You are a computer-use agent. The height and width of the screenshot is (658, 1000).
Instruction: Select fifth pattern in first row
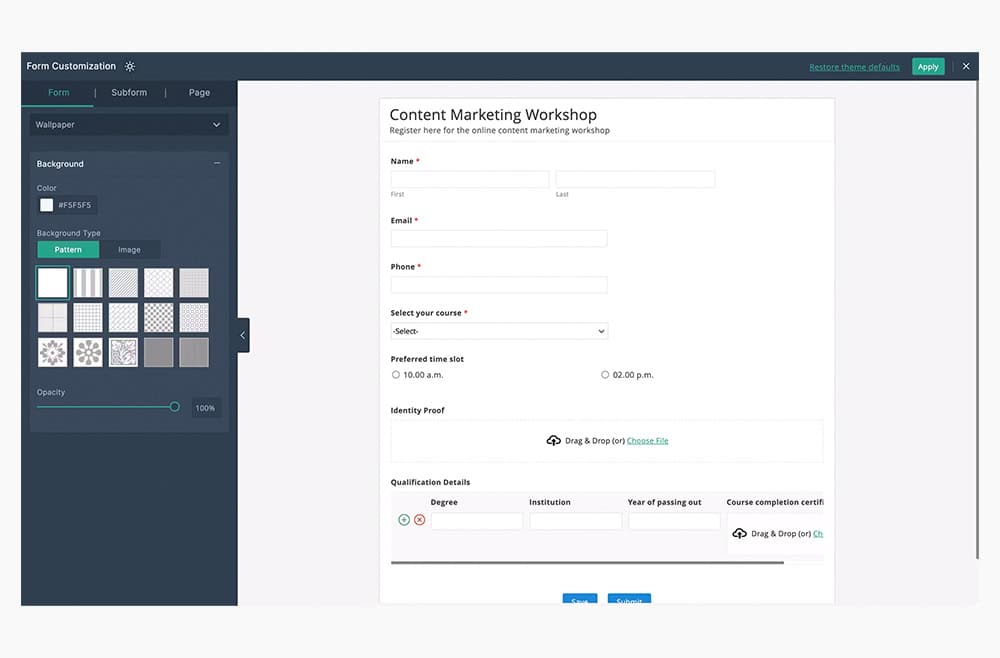[194, 282]
